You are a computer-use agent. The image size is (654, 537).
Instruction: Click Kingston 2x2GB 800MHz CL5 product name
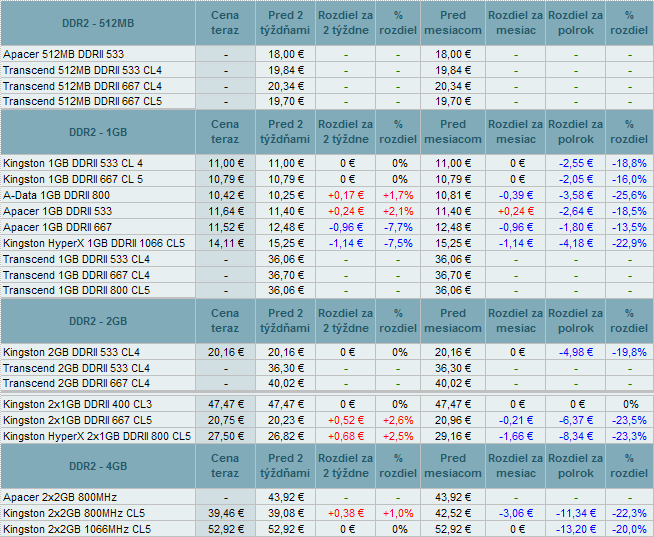pyautogui.click(x=74, y=513)
